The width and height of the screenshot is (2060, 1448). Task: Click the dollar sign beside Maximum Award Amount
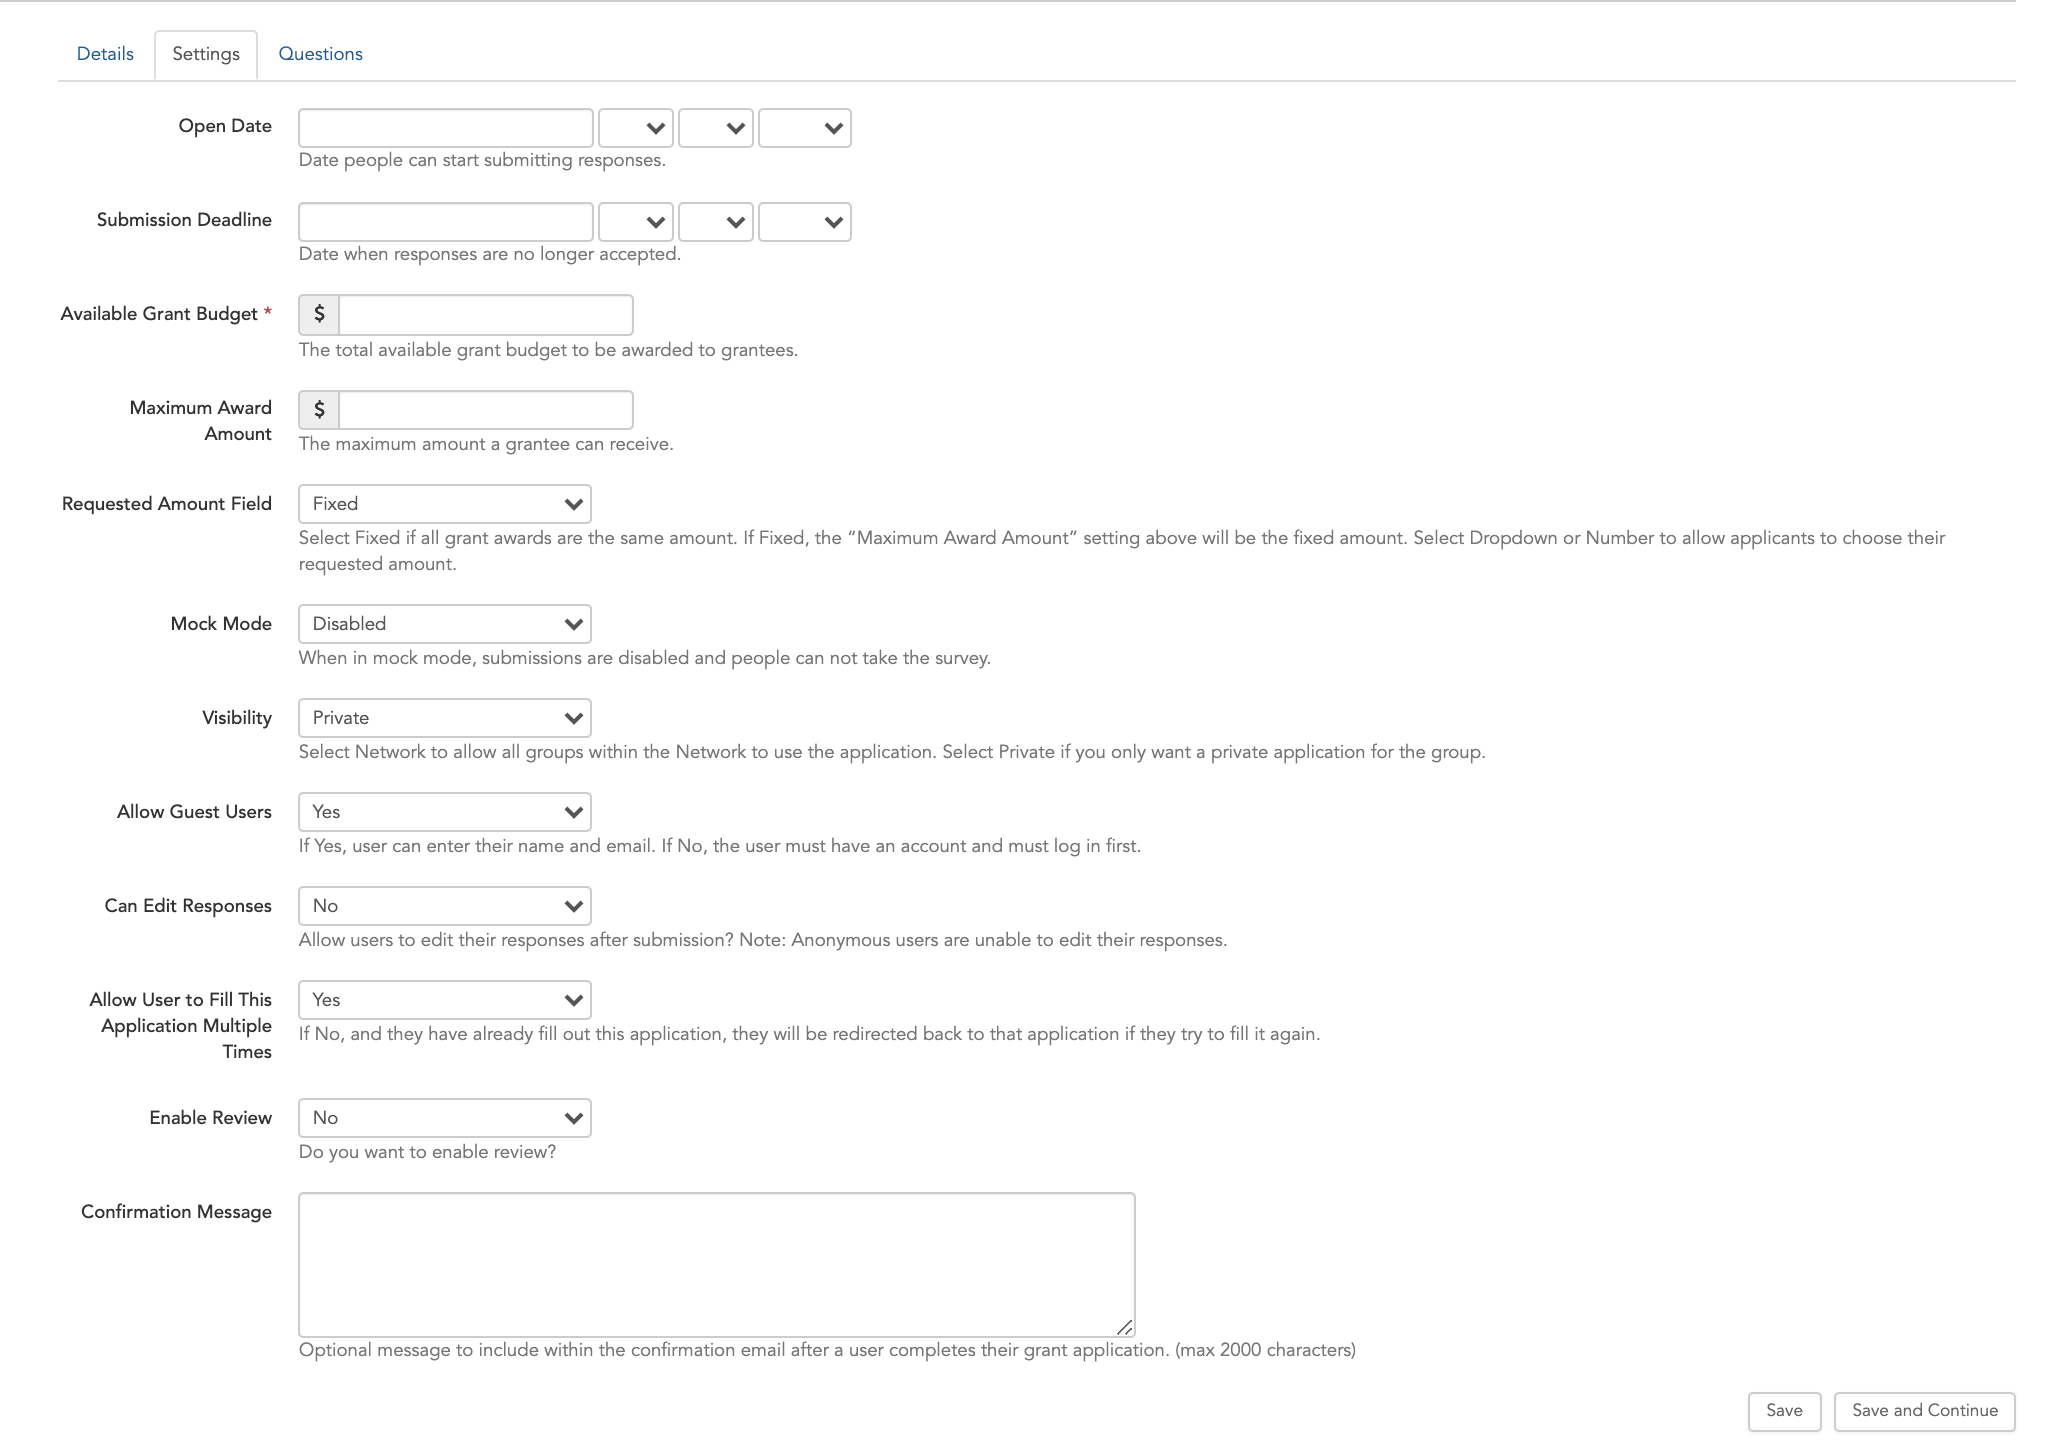(319, 410)
